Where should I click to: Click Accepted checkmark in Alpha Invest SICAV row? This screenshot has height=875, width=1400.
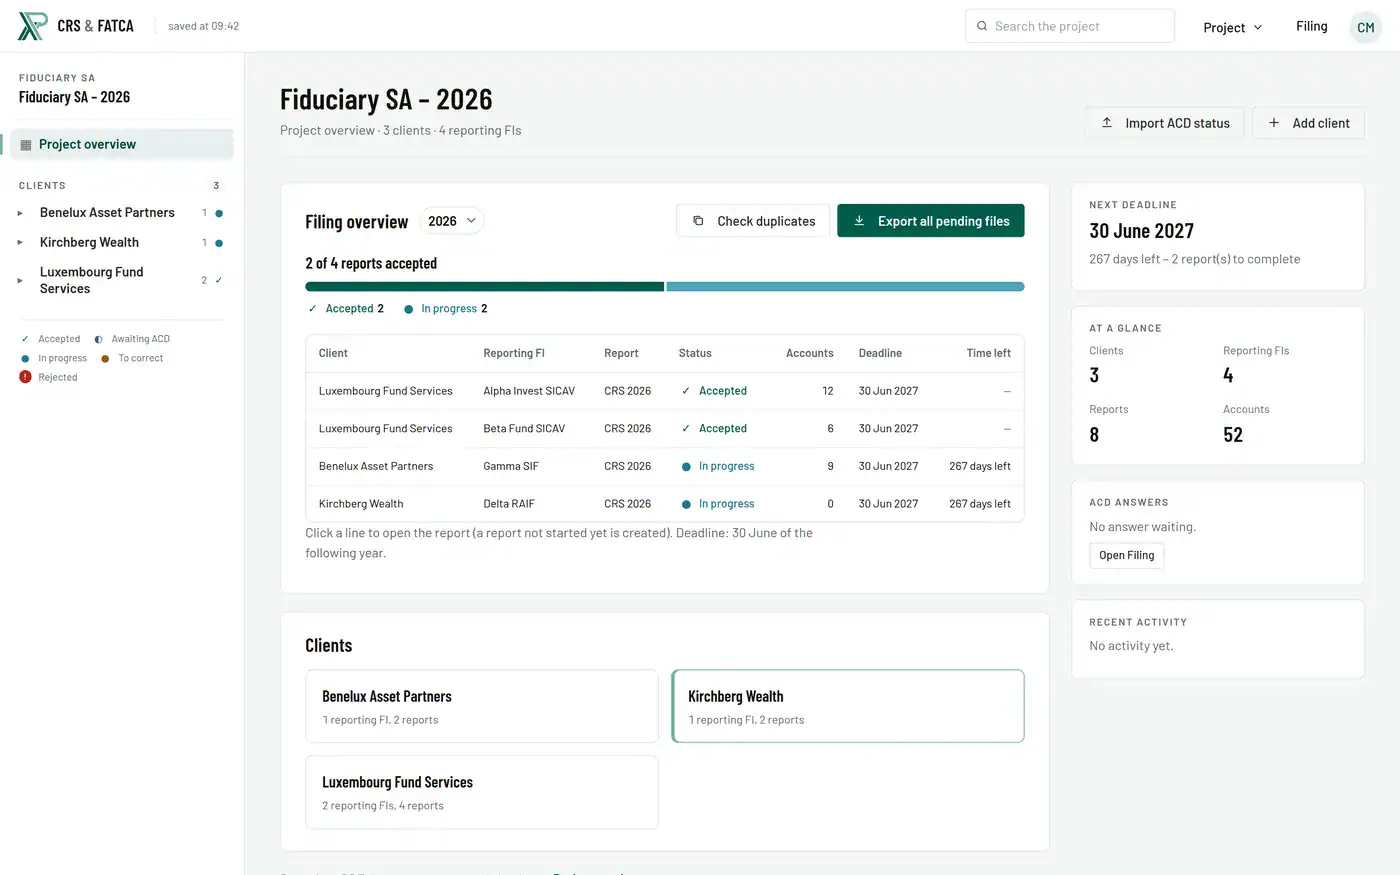pyautogui.click(x=686, y=391)
